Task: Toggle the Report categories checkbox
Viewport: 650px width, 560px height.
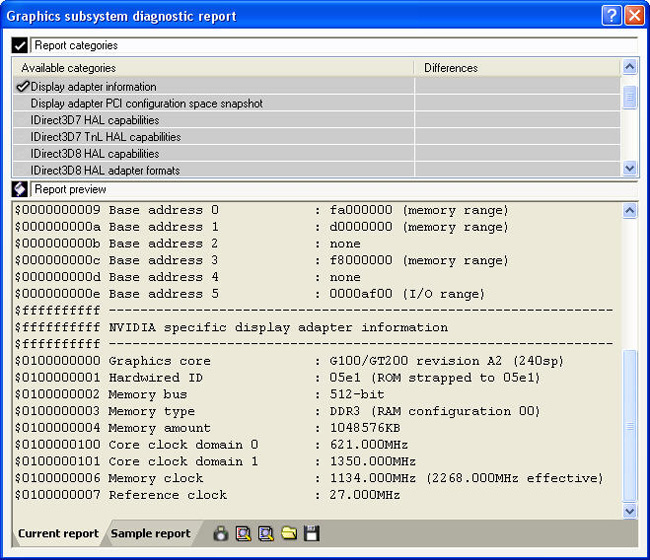Action: click(19, 45)
